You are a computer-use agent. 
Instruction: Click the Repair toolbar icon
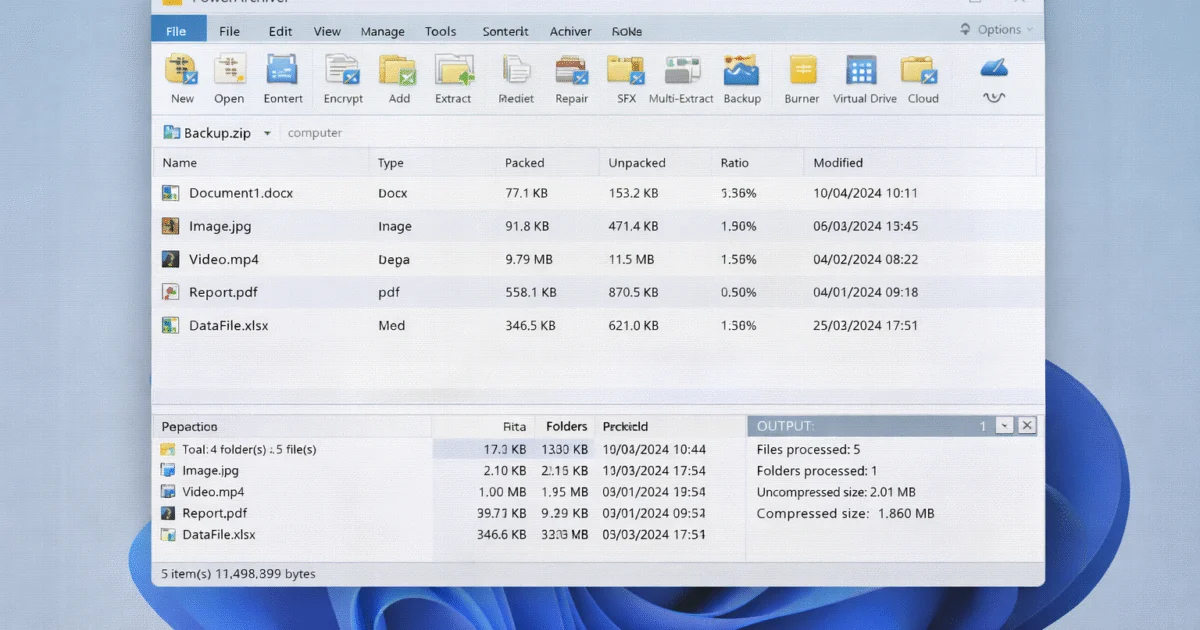click(571, 70)
